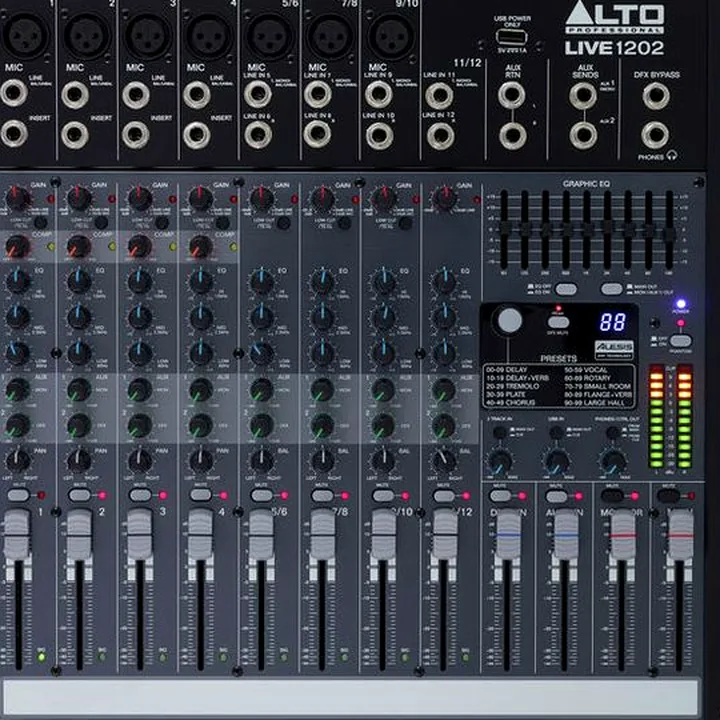Click the ALTO Professional logo
This screenshot has height=720, width=720.
(614, 17)
